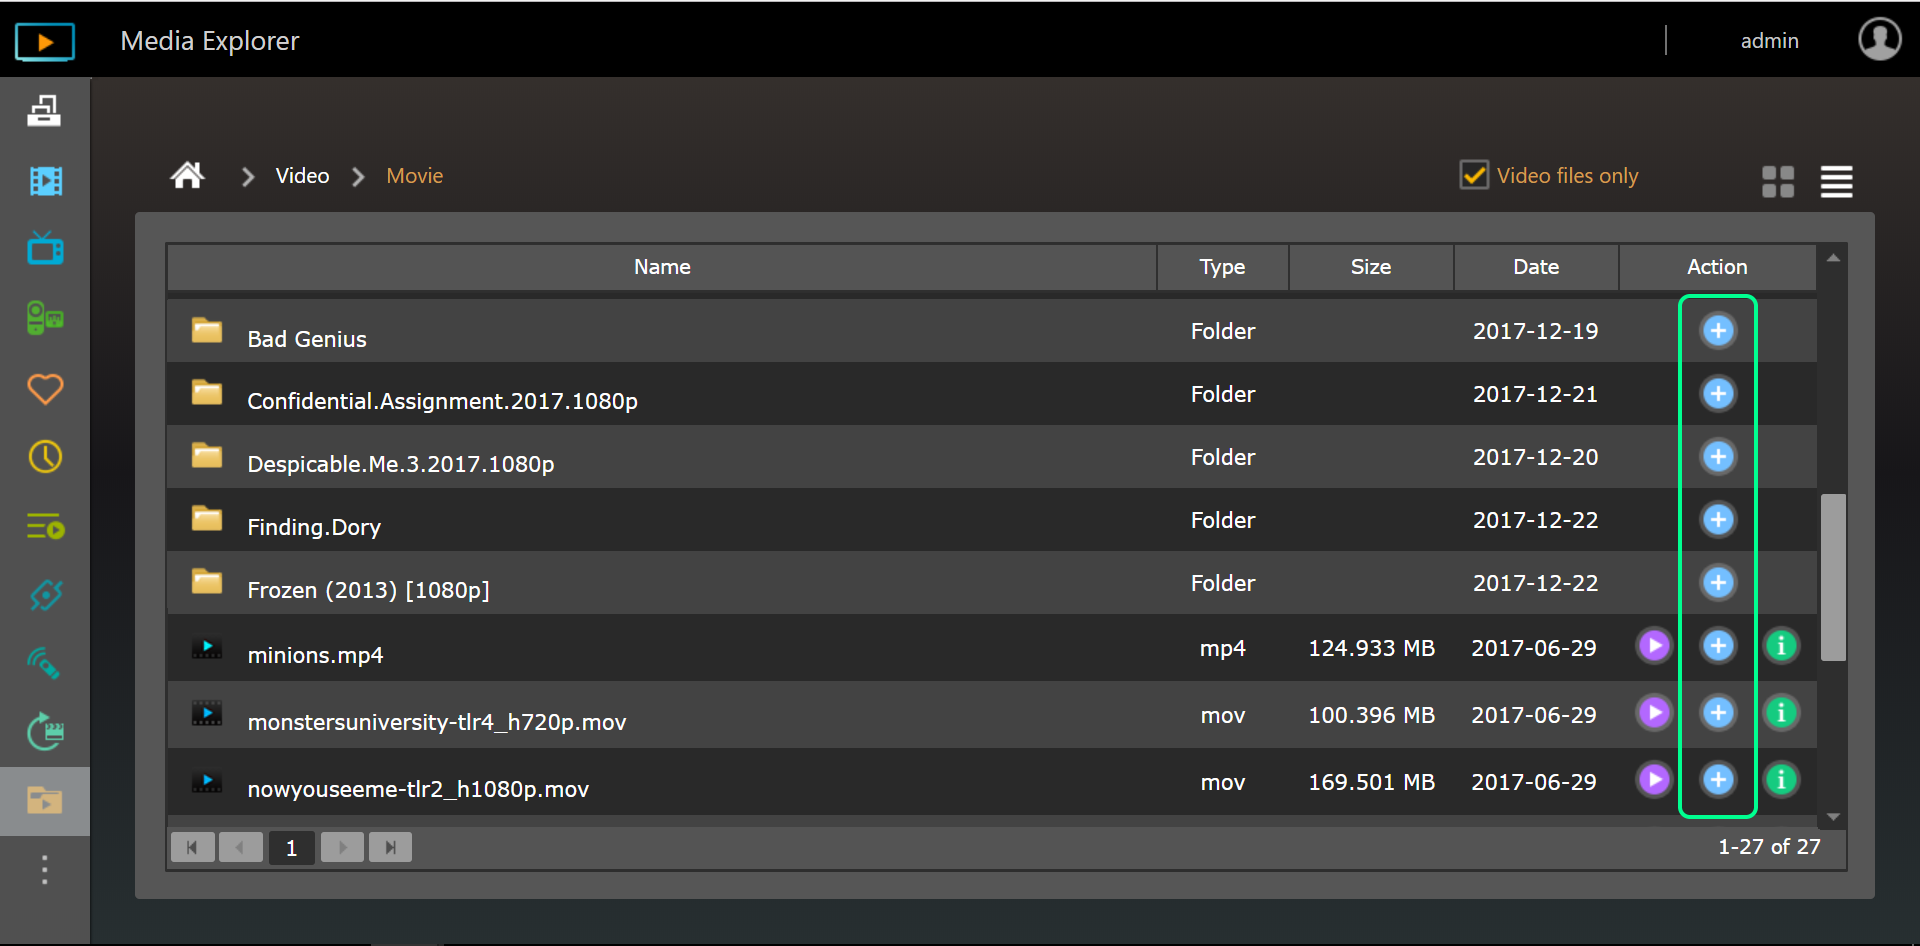Screen dimensions: 1920x946
Task: Open the Despicable.Me.3.2017.1080p folder
Action: (400, 464)
